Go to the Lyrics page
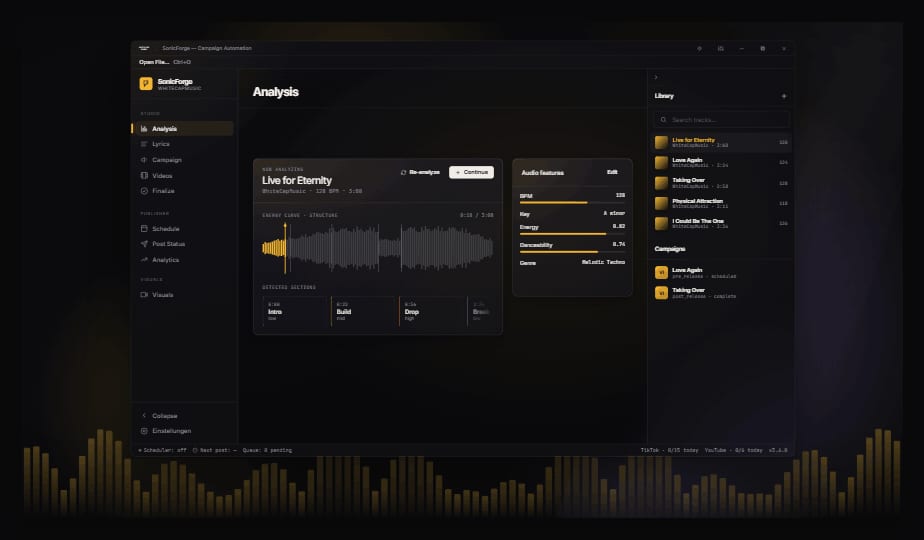 [183, 144]
